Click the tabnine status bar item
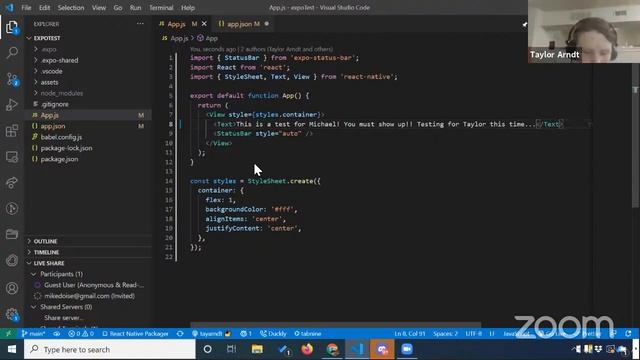 307,333
